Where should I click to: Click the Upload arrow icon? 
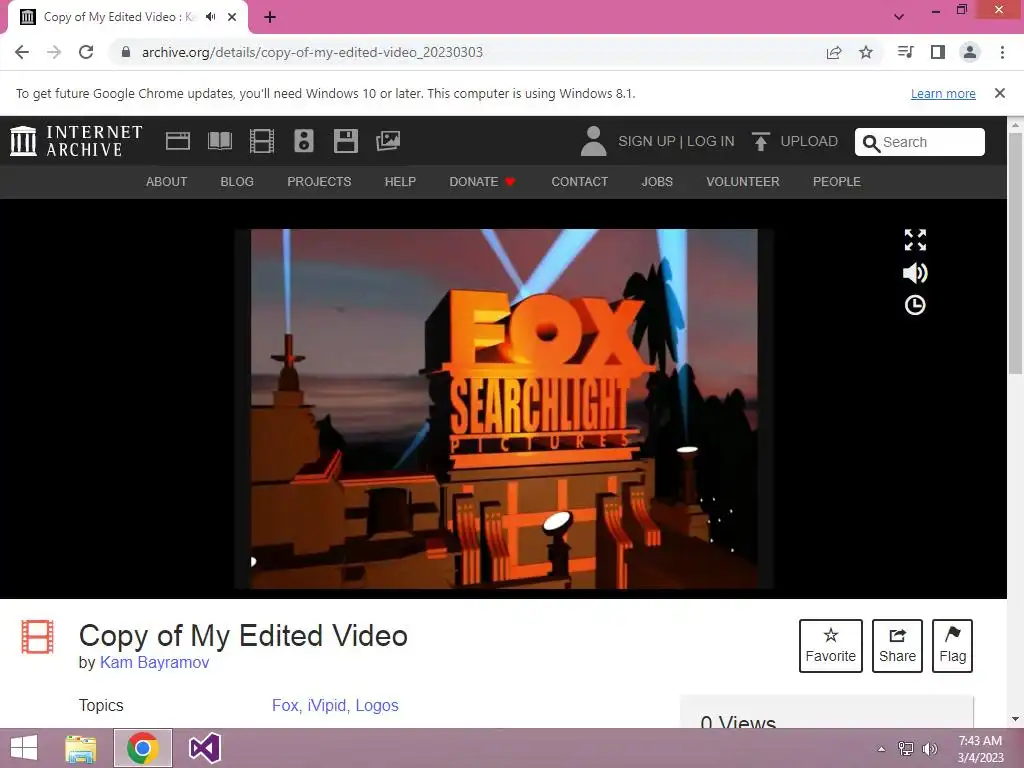[760, 141]
